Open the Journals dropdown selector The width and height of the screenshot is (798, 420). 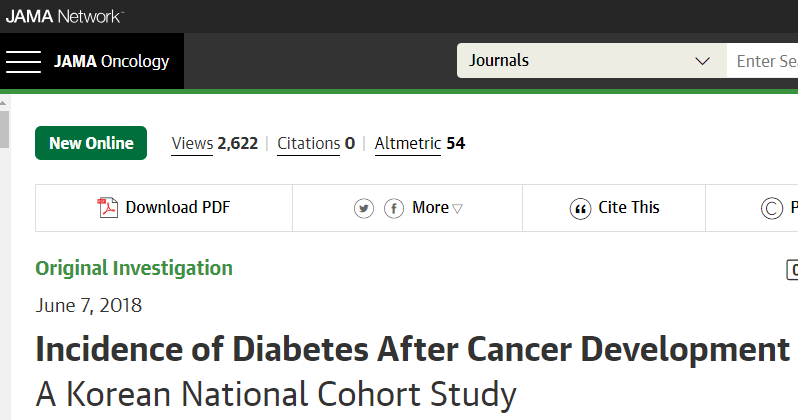591,61
